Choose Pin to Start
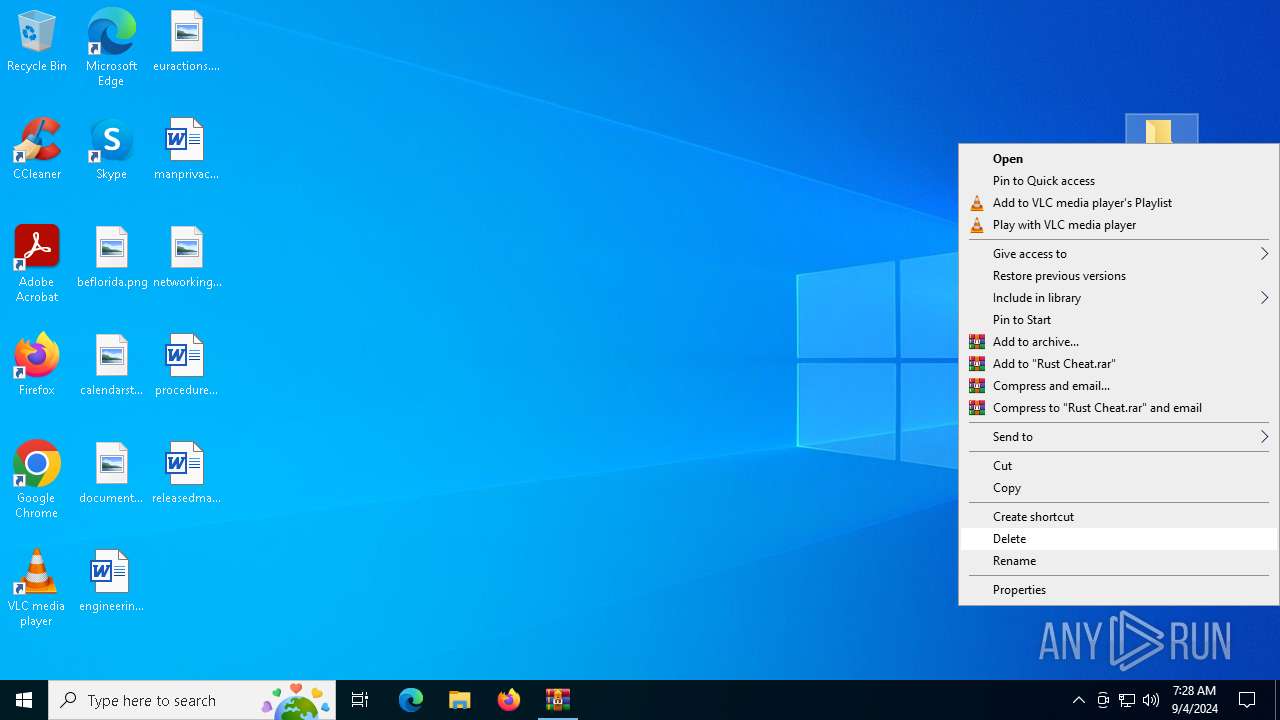The image size is (1280, 720). [1119, 320]
